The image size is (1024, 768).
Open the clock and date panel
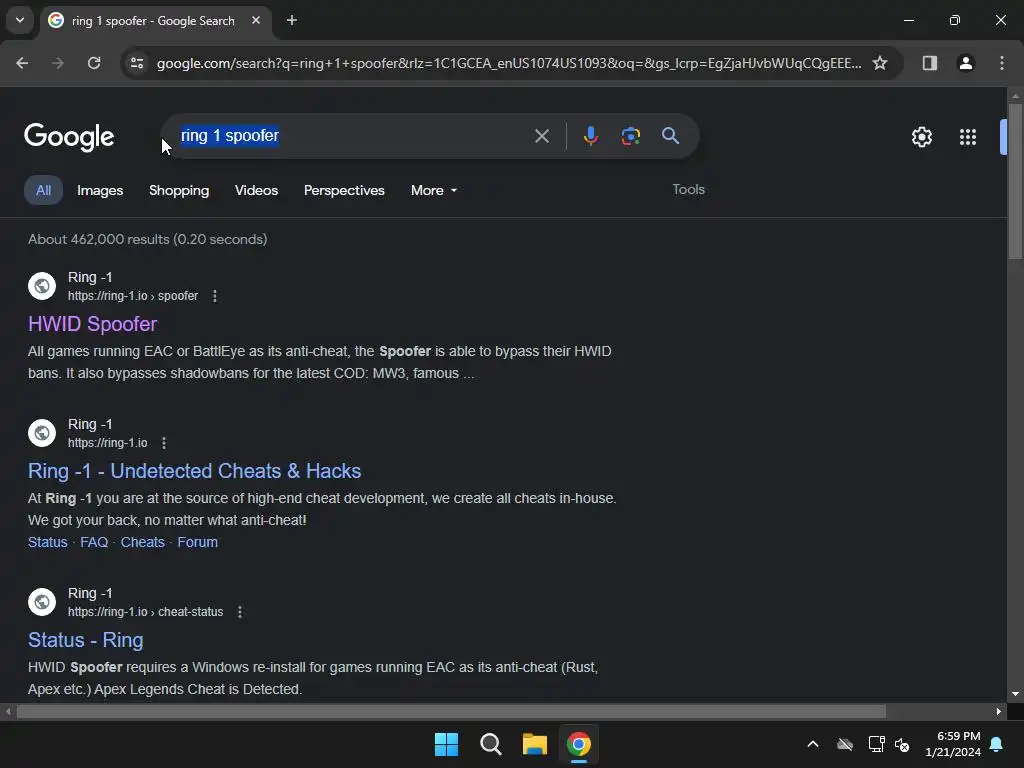(953, 744)
